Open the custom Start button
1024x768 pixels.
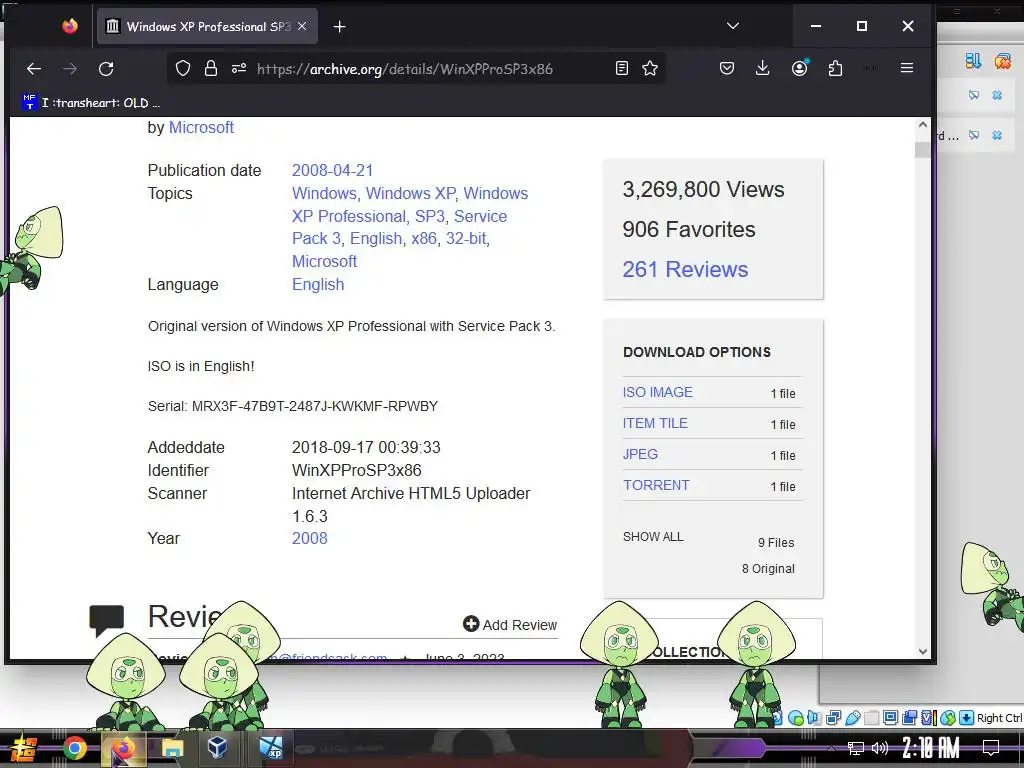pyautogui.click(x=22, y=748)
